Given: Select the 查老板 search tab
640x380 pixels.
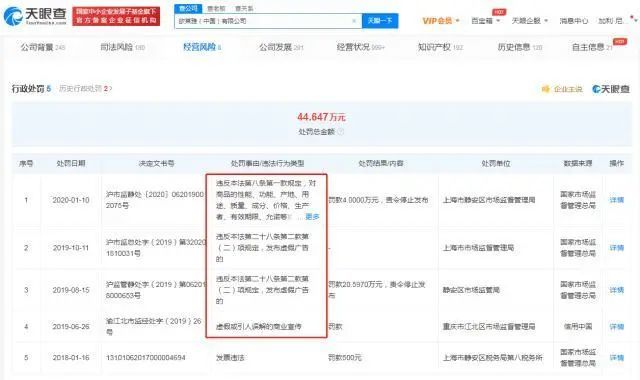Looking at the screenshot, I should pos(216,8).
